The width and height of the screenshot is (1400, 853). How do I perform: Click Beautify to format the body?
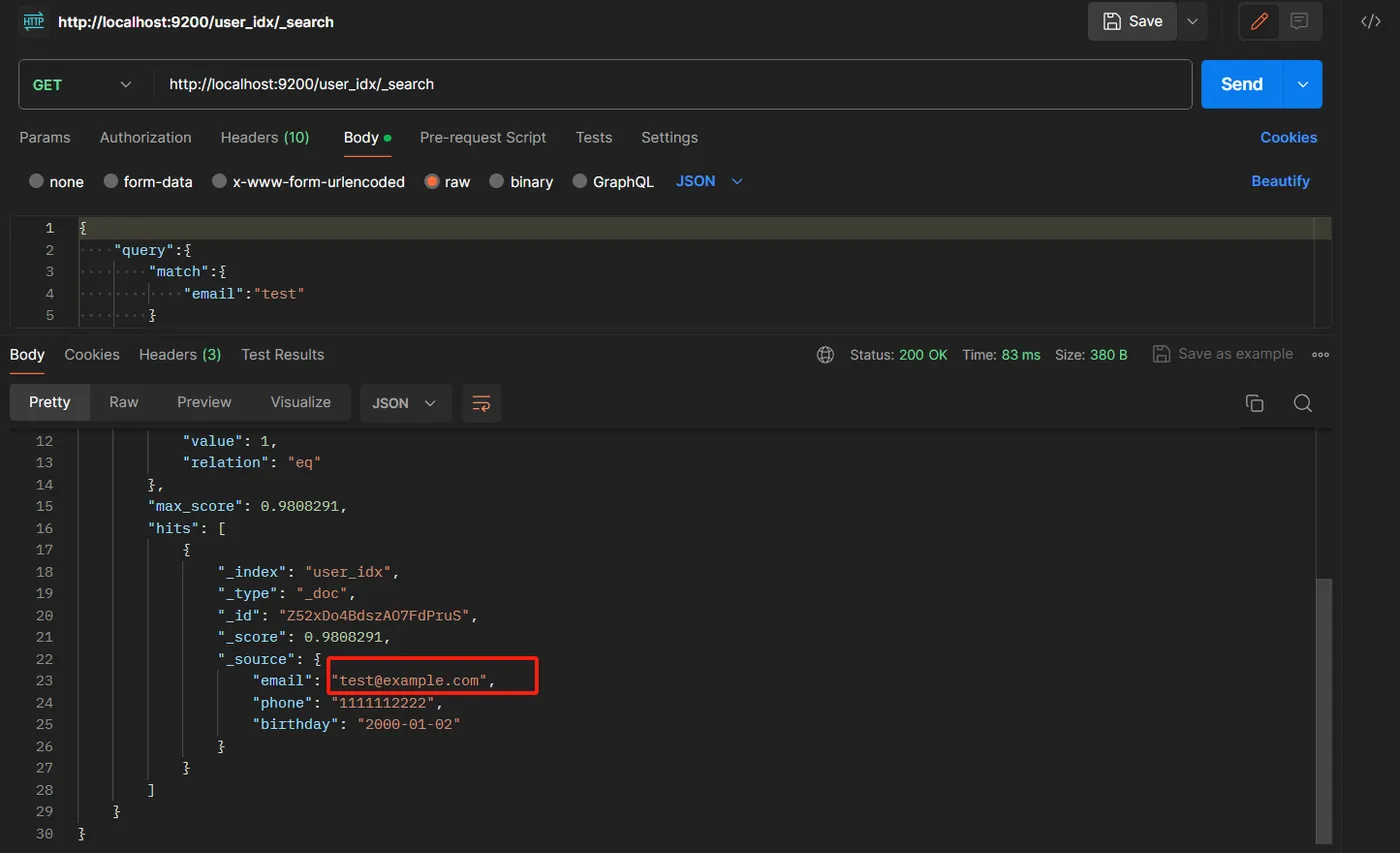tap(1280, 181)
